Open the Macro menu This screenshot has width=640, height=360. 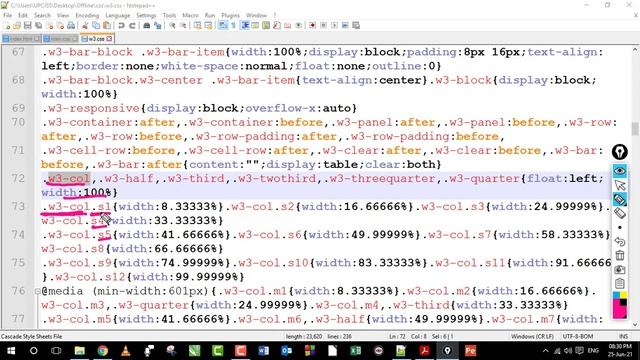point(190,15)
